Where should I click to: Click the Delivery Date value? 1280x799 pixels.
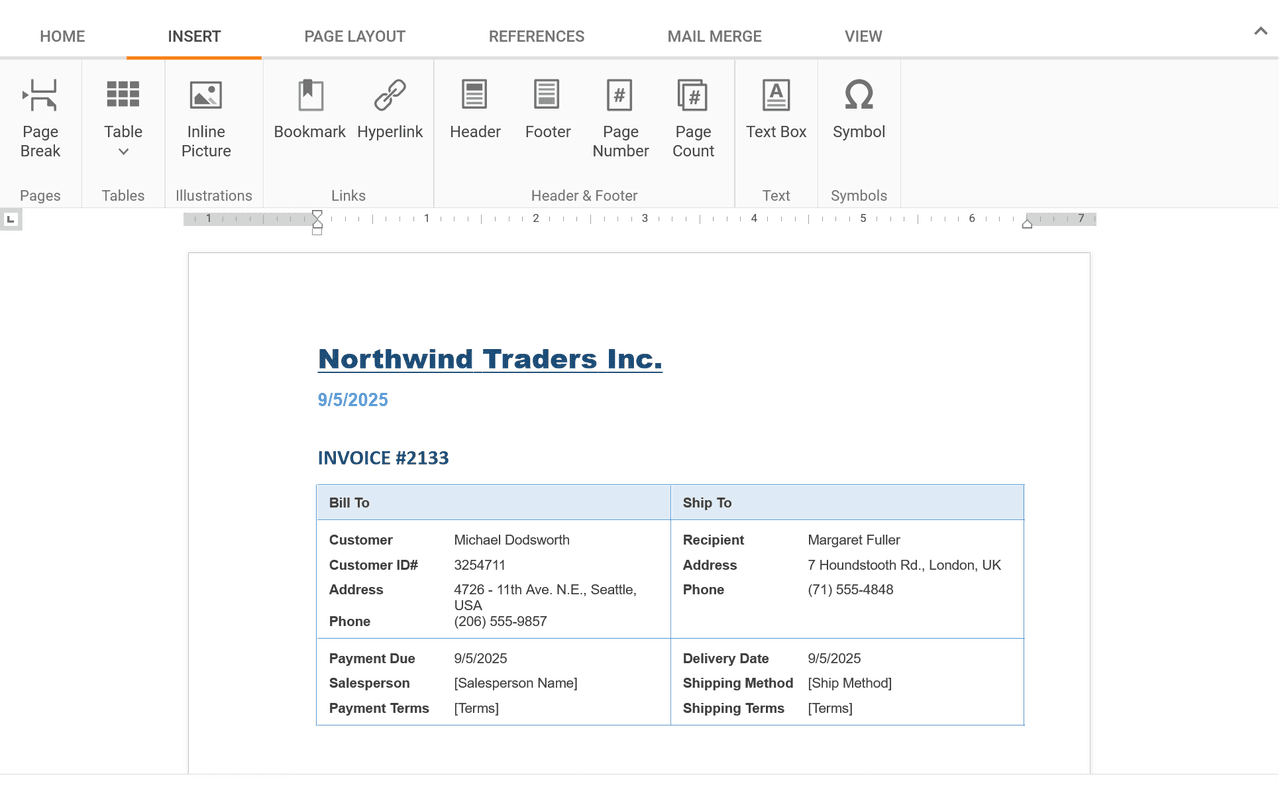click(x=834, y=659)
